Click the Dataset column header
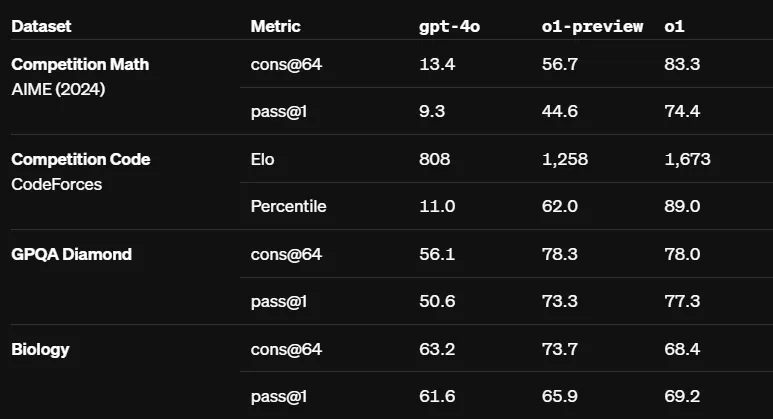The image size is (773, 419). pos(41,26)
